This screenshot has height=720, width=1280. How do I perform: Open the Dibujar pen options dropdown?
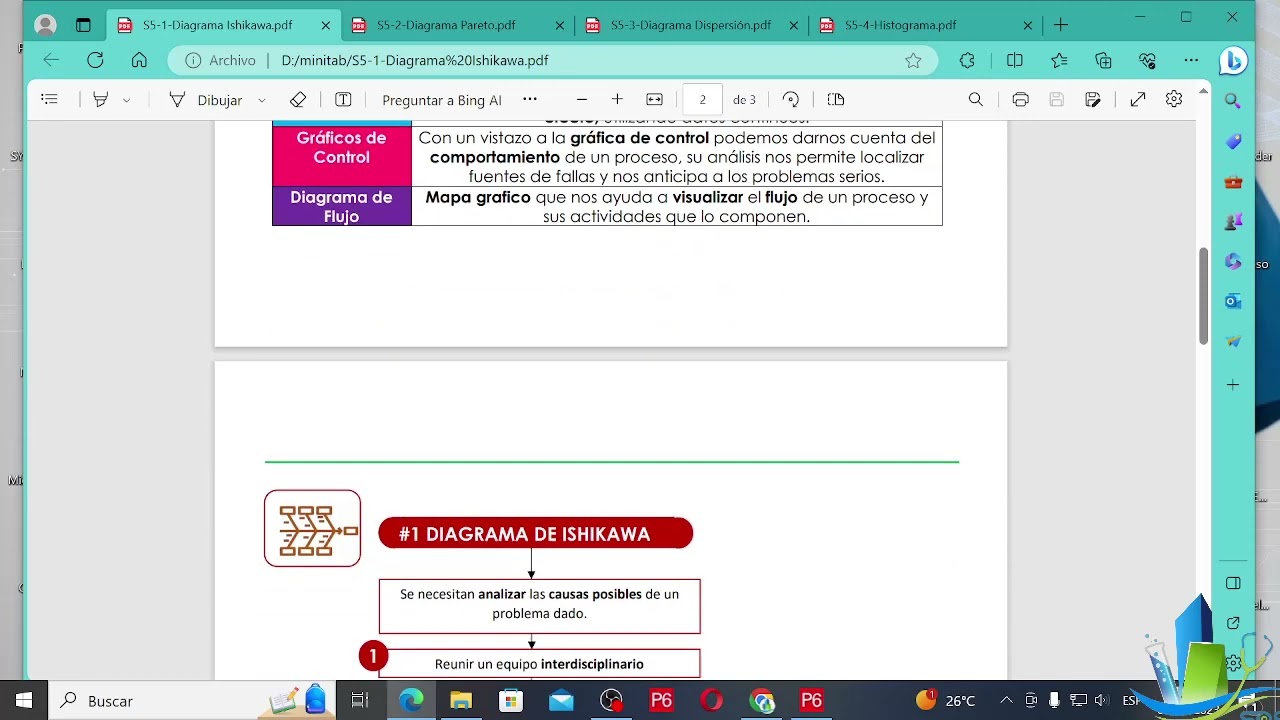pyautogui.click(x=262, y=100)
